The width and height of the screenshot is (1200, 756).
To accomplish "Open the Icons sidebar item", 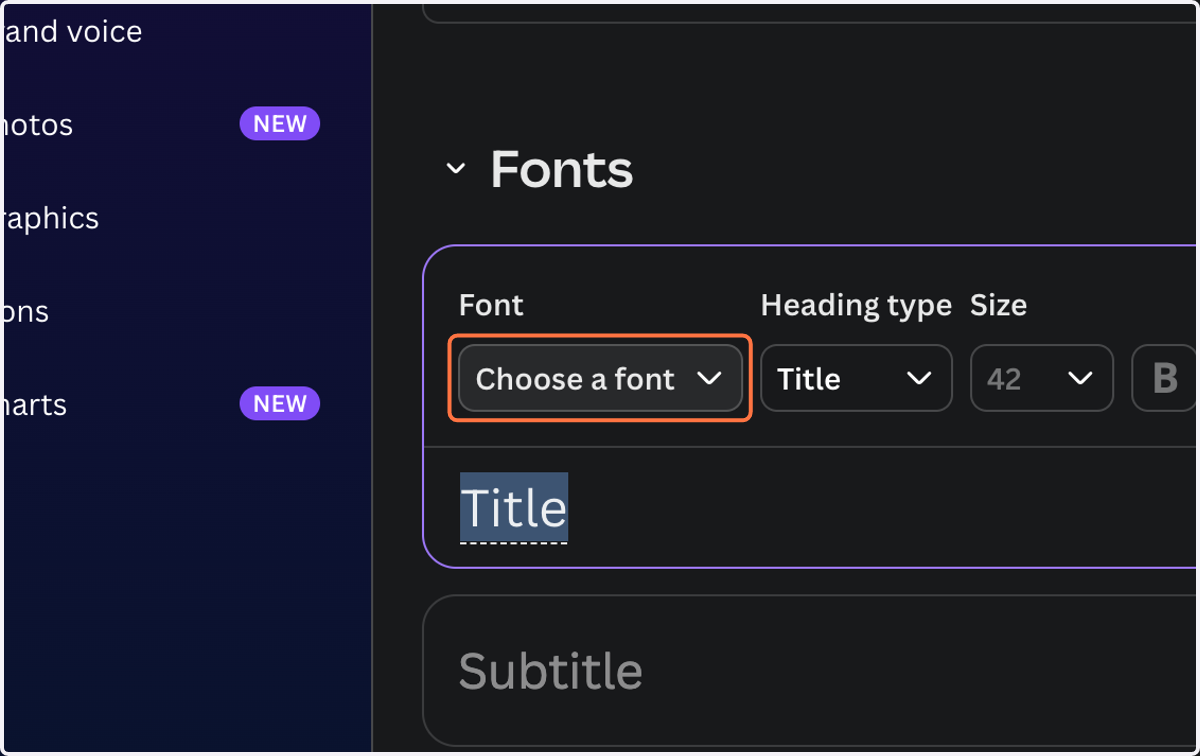I will [x=24, y=311].
